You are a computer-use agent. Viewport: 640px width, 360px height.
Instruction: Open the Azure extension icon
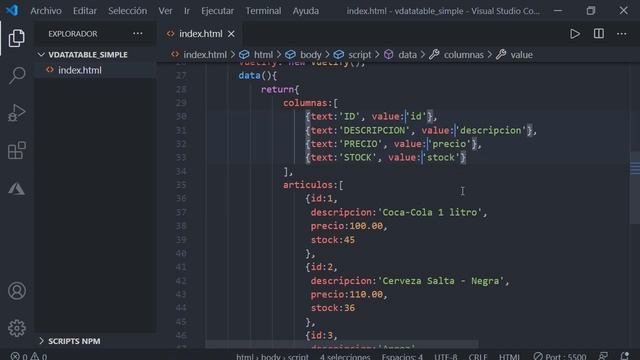(x=17, y=189)
